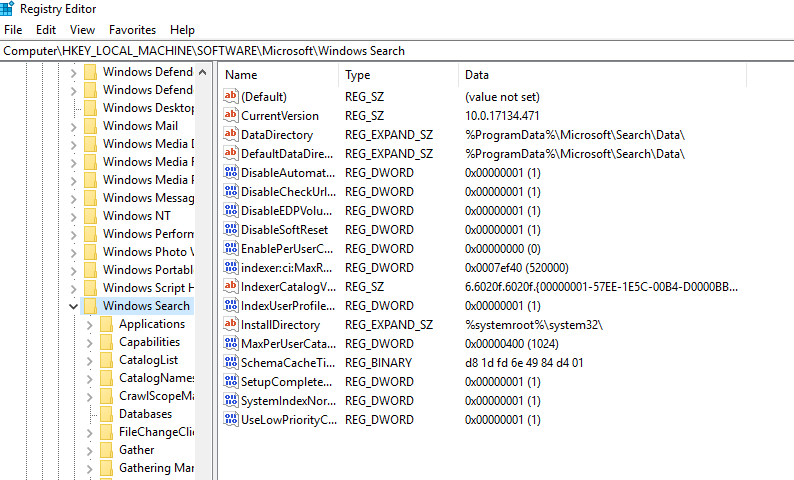794x480 pixels.
Task: Click the folder icon of Windows NT key
Action: (x=90, y=216)
